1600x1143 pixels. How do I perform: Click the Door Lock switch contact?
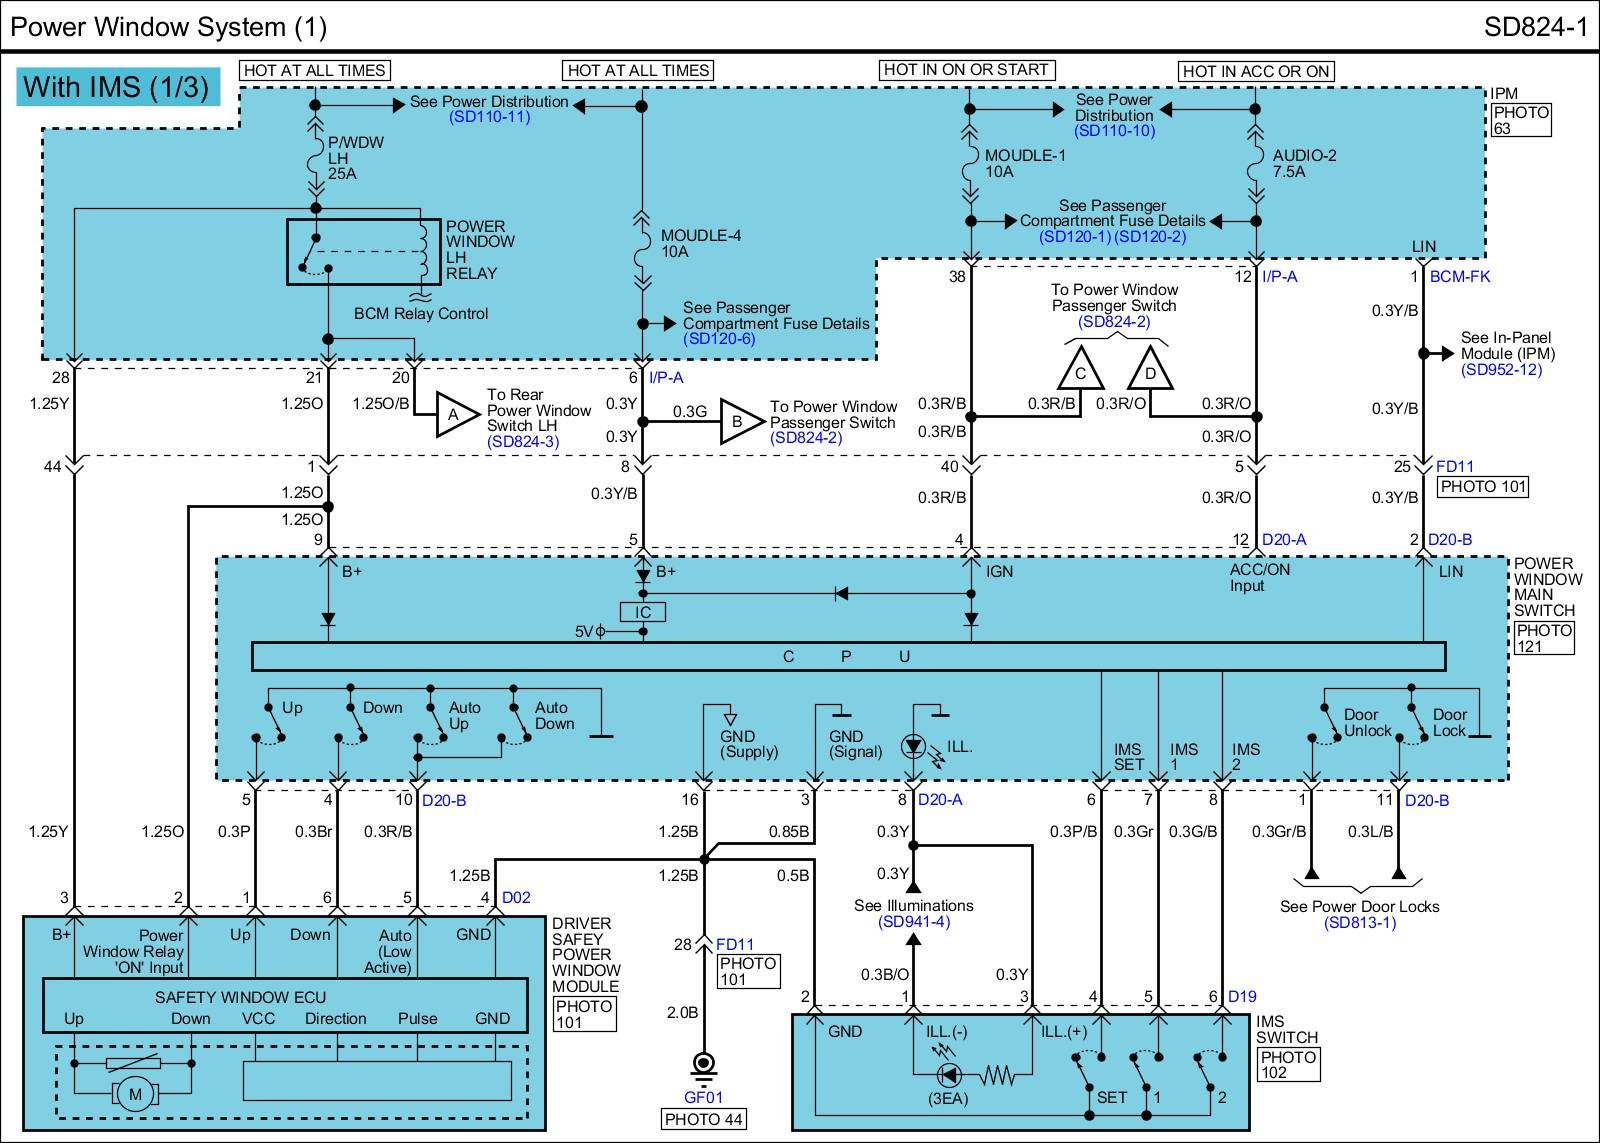point(1415,724)
